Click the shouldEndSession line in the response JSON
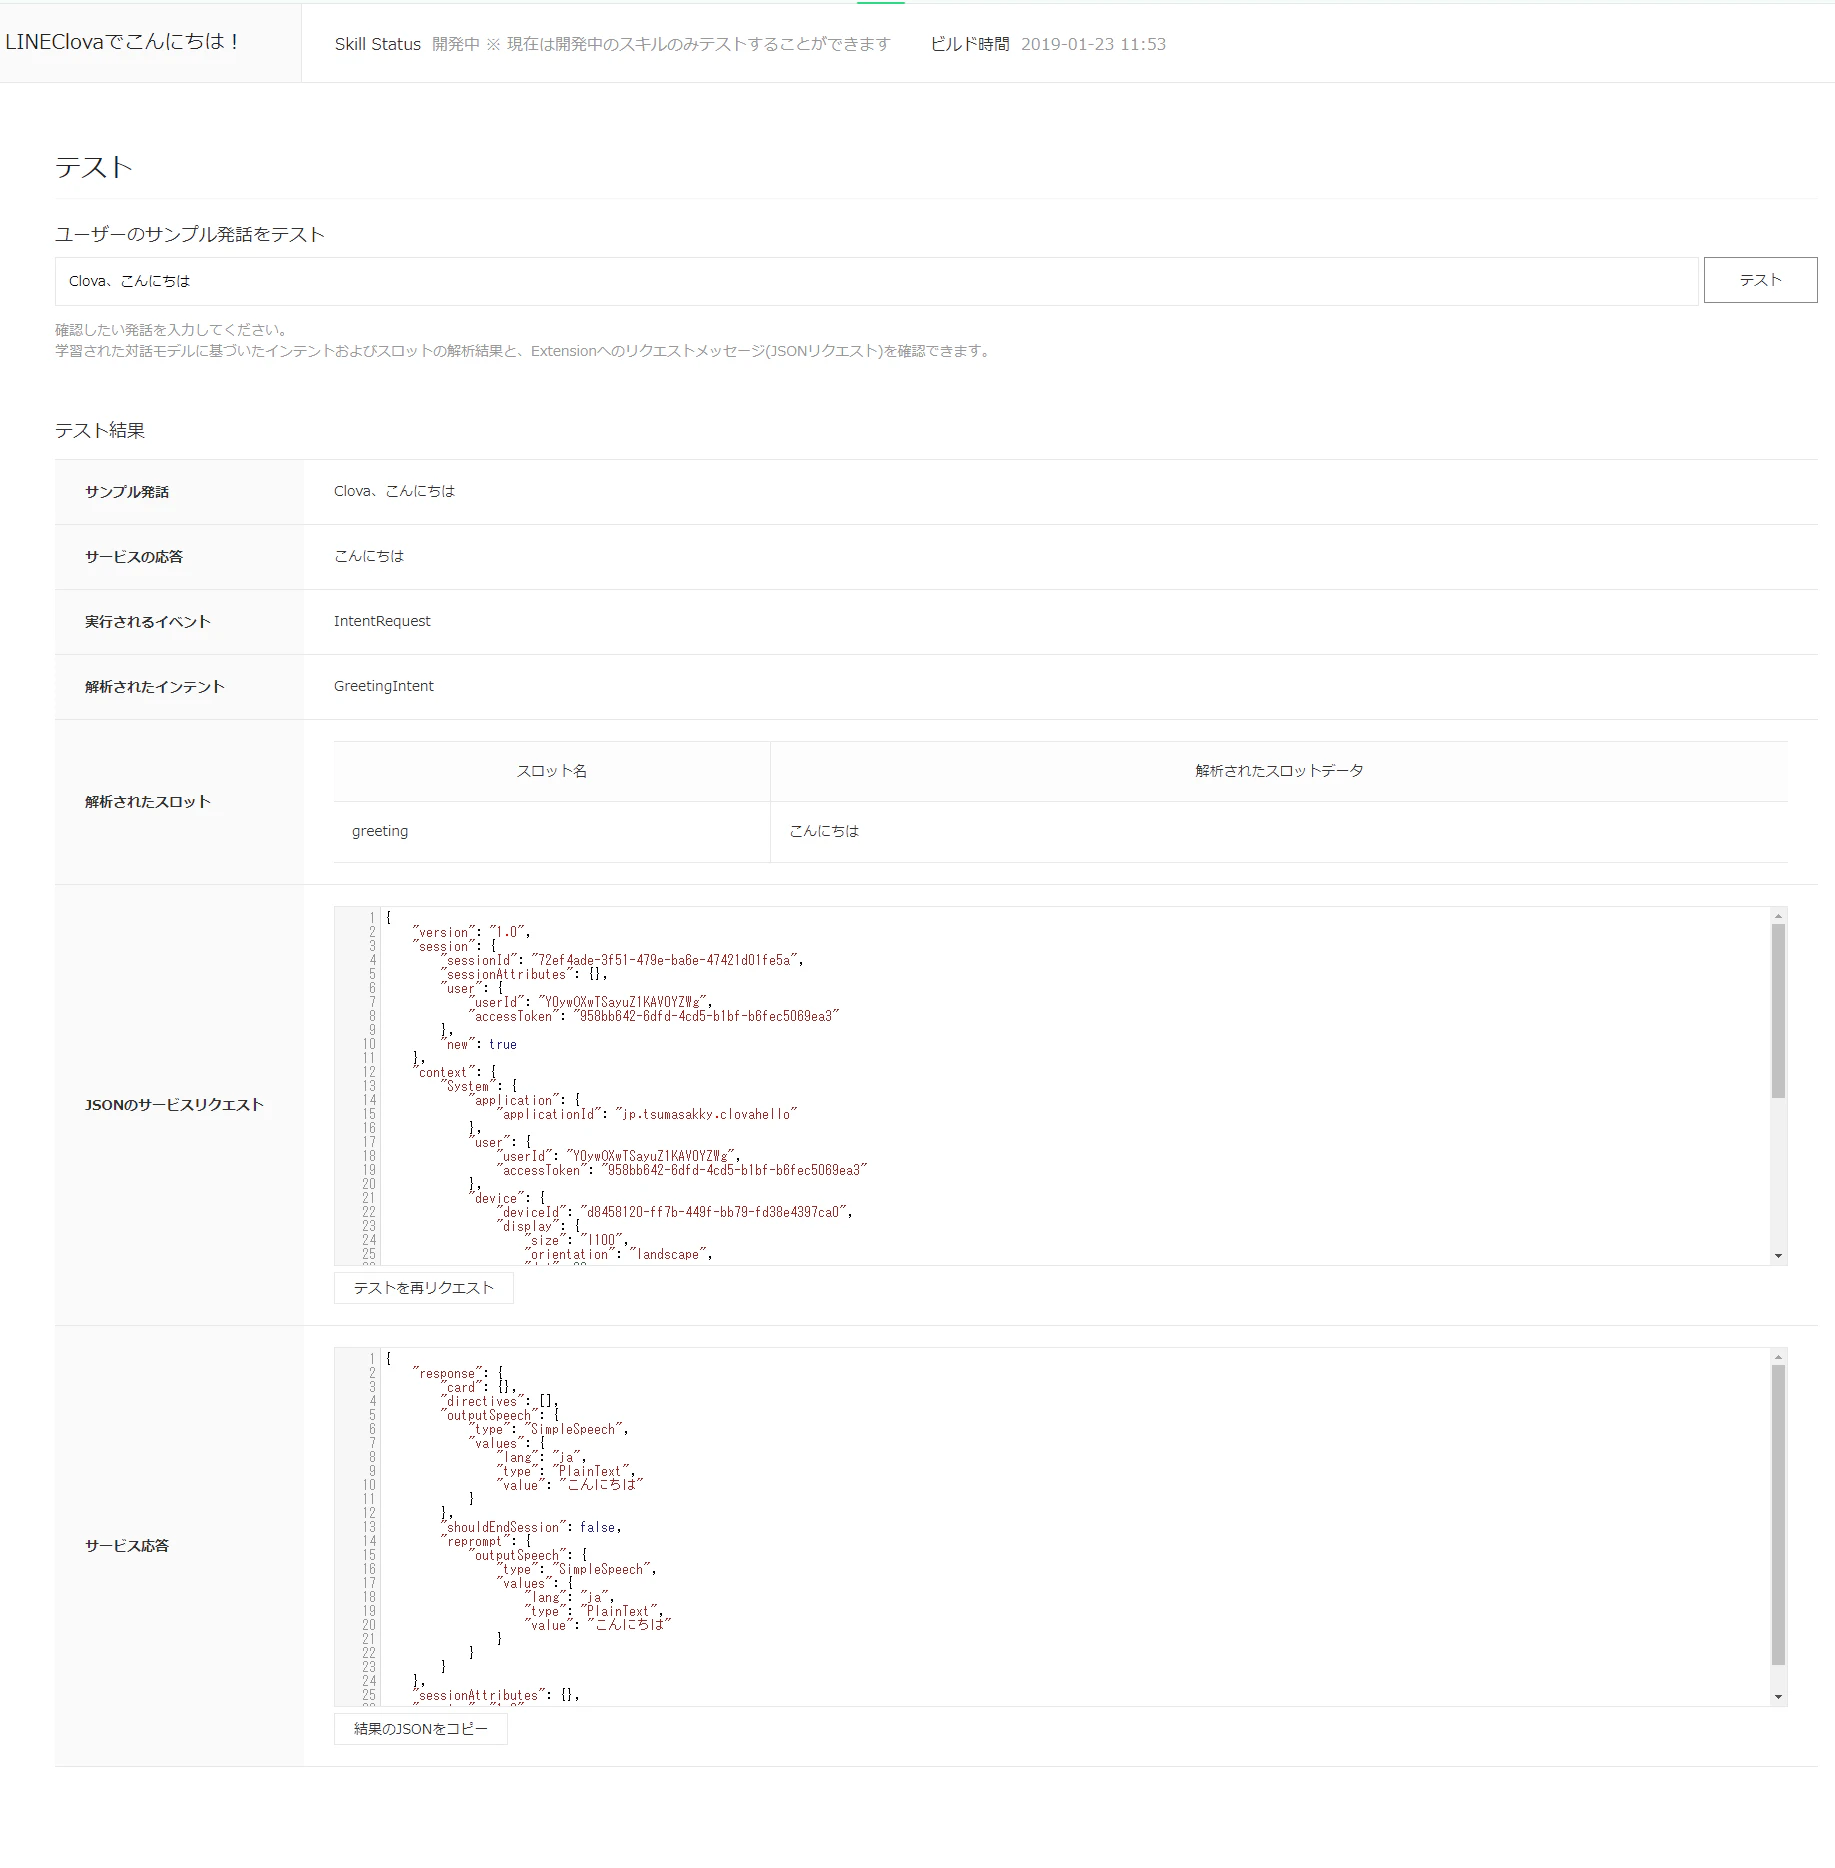The height and width of the screenshot is (1868, 1835). (531, 1527)
